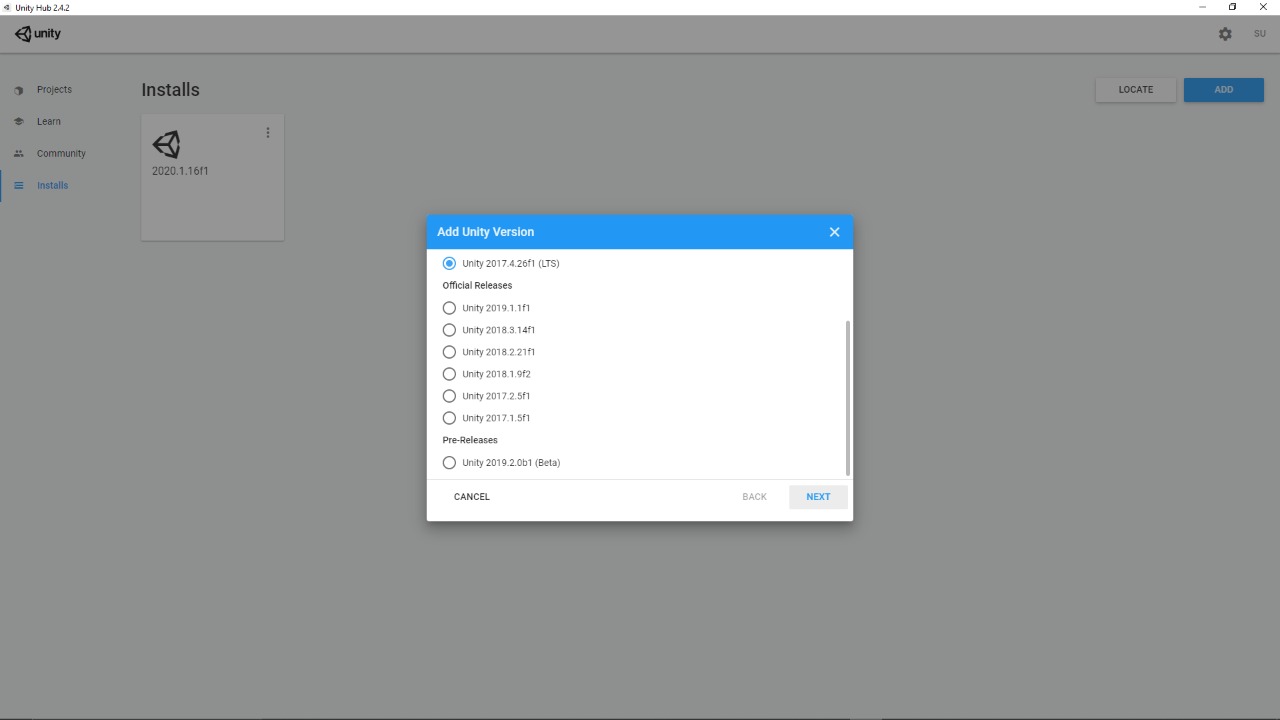Click the Learn graduation cap icon

tap(18, 122)
